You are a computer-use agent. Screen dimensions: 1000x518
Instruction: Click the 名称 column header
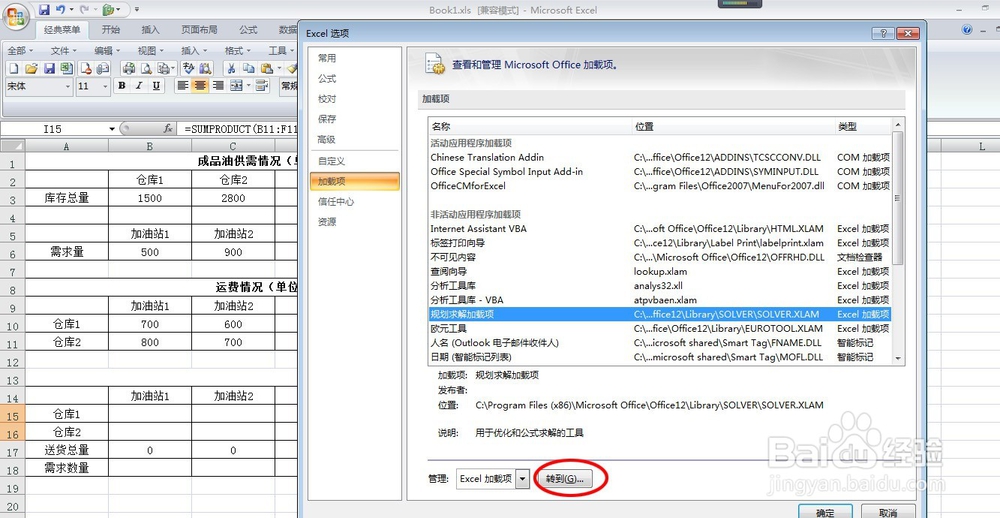[x=530, y=127]
